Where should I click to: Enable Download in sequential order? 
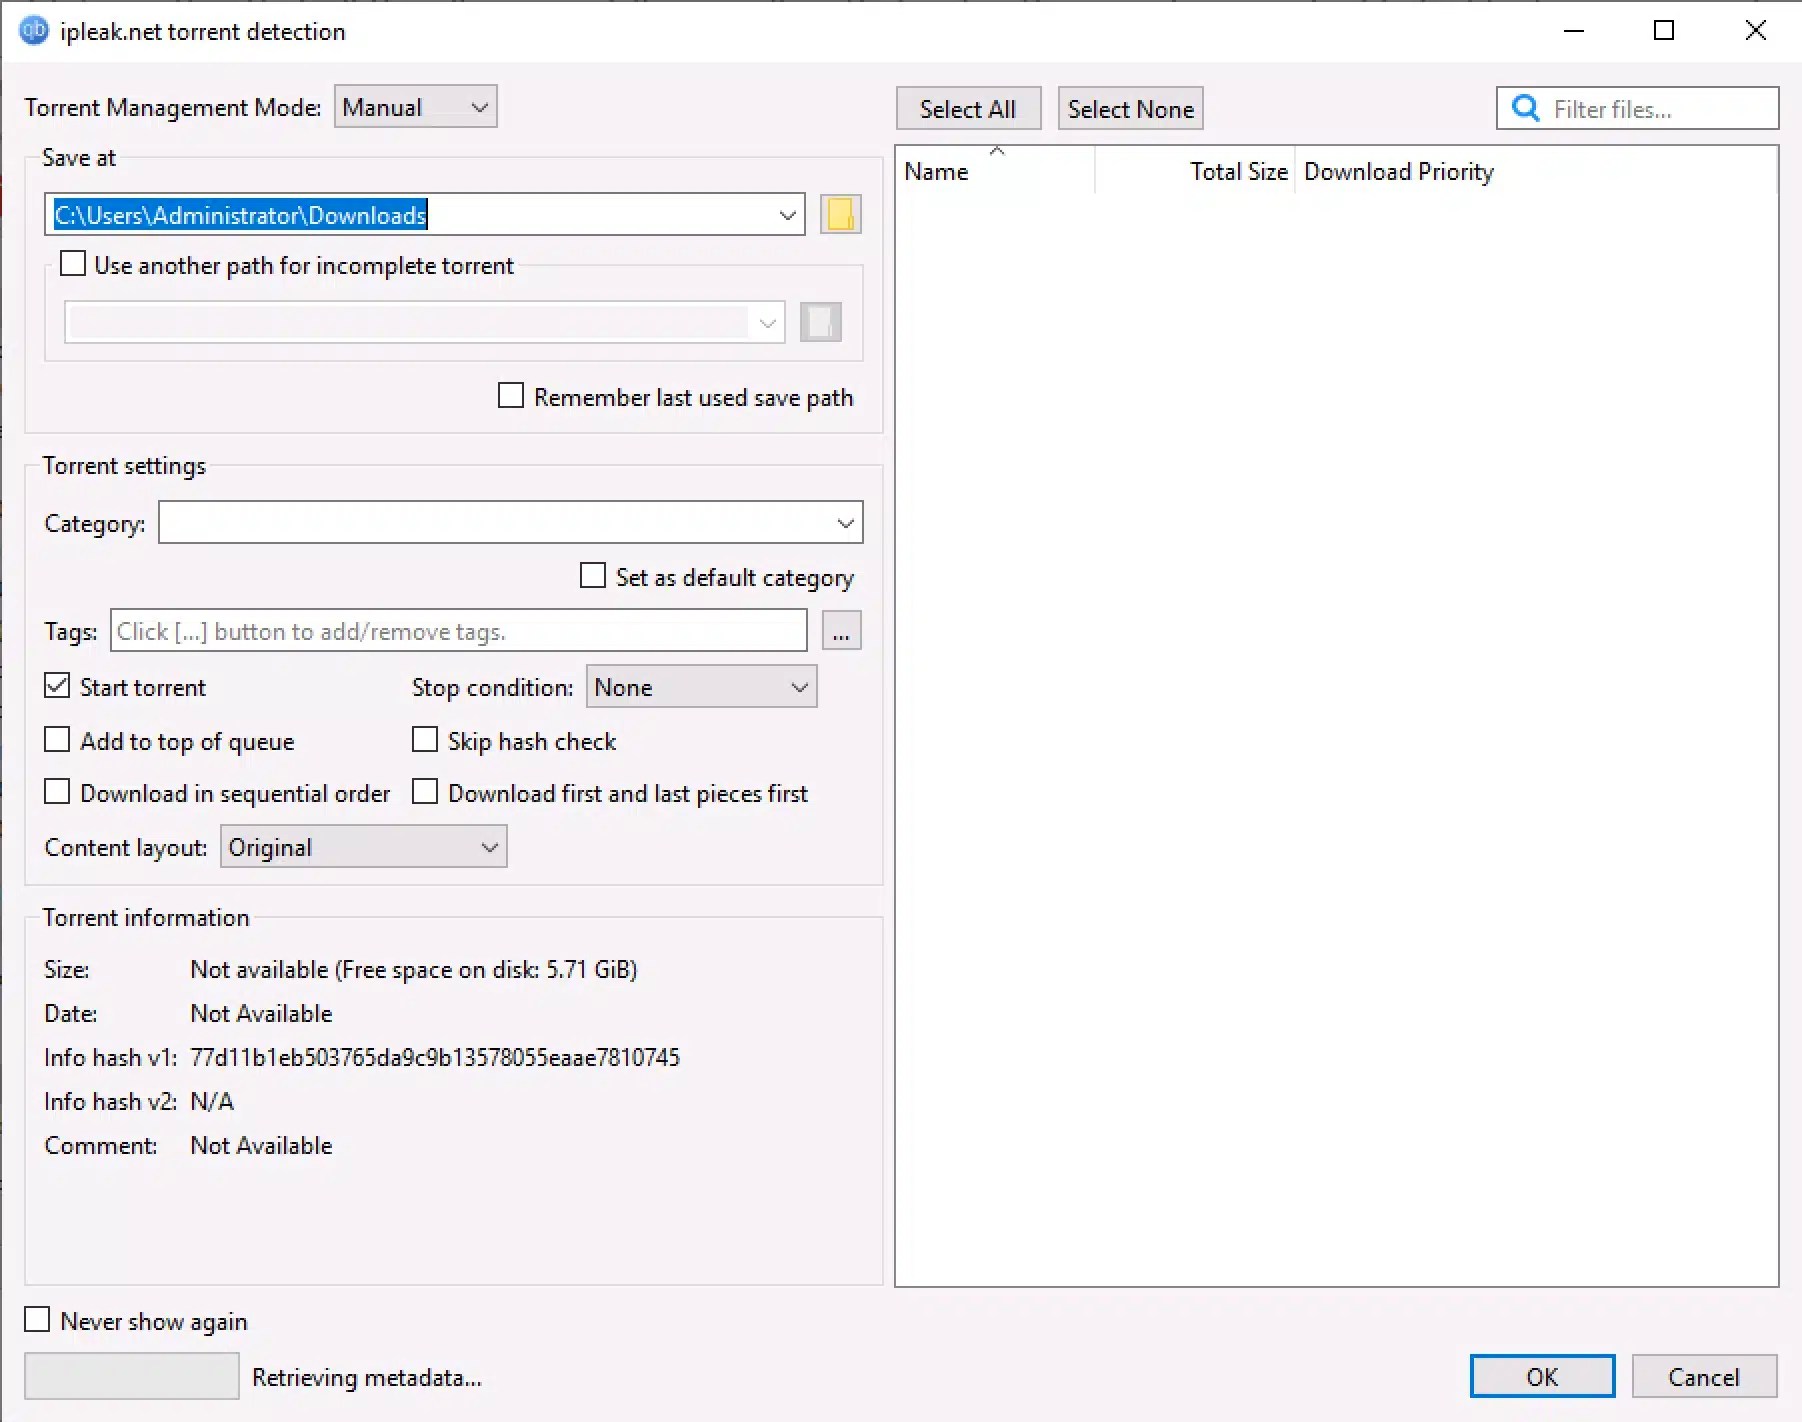pos(57,791)
